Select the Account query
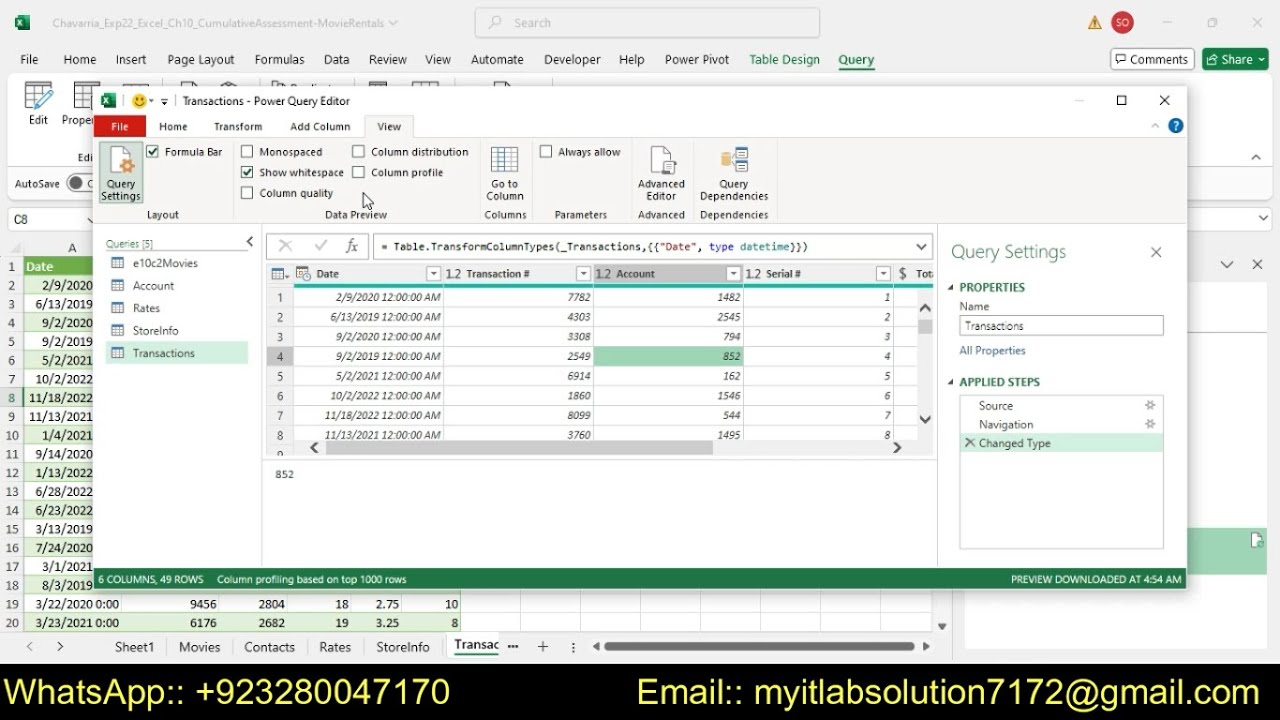Screen dimensions: 1280x720 [153, 286]
